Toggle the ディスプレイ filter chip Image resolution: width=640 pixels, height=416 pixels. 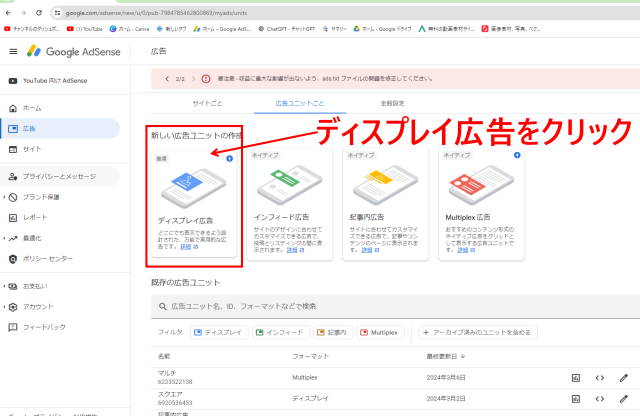pyautogui.click(x=218, y=332)
